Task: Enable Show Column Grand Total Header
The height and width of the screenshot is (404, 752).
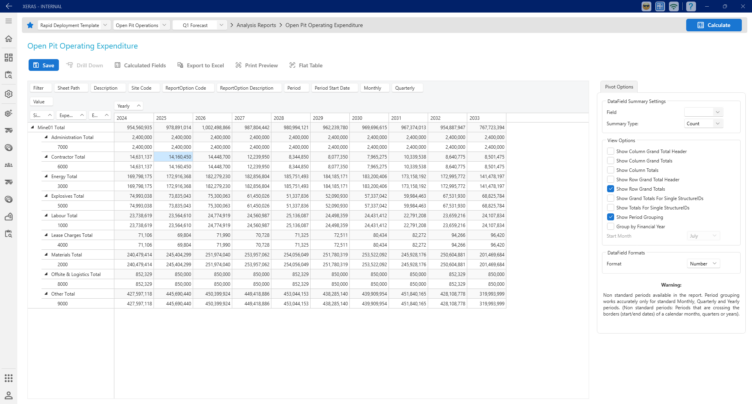Action: click(611, 151)
